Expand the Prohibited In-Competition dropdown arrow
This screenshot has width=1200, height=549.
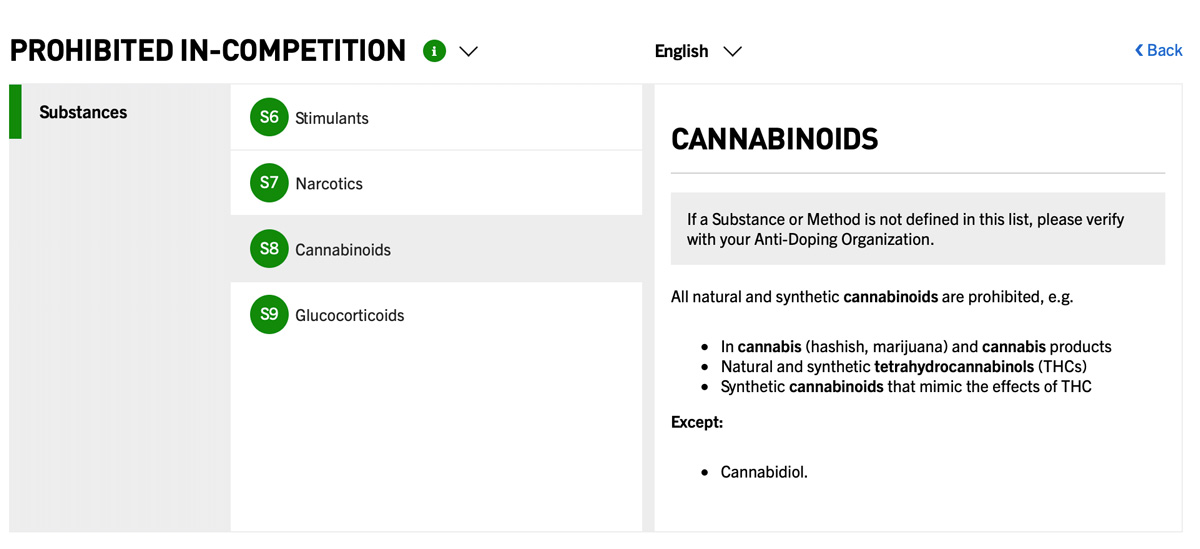(468, 51)
